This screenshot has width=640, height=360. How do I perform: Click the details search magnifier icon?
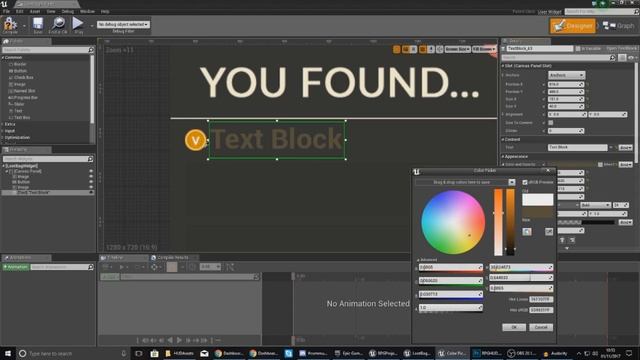[x=612, y=58]
